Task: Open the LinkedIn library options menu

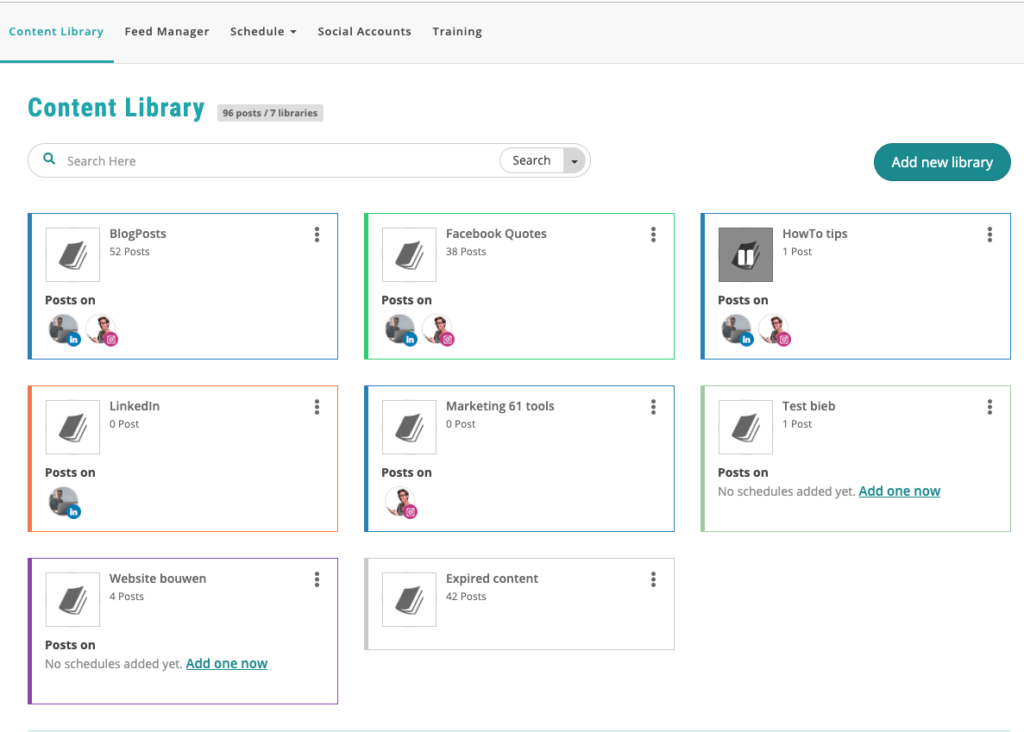Action: point(317,407)
